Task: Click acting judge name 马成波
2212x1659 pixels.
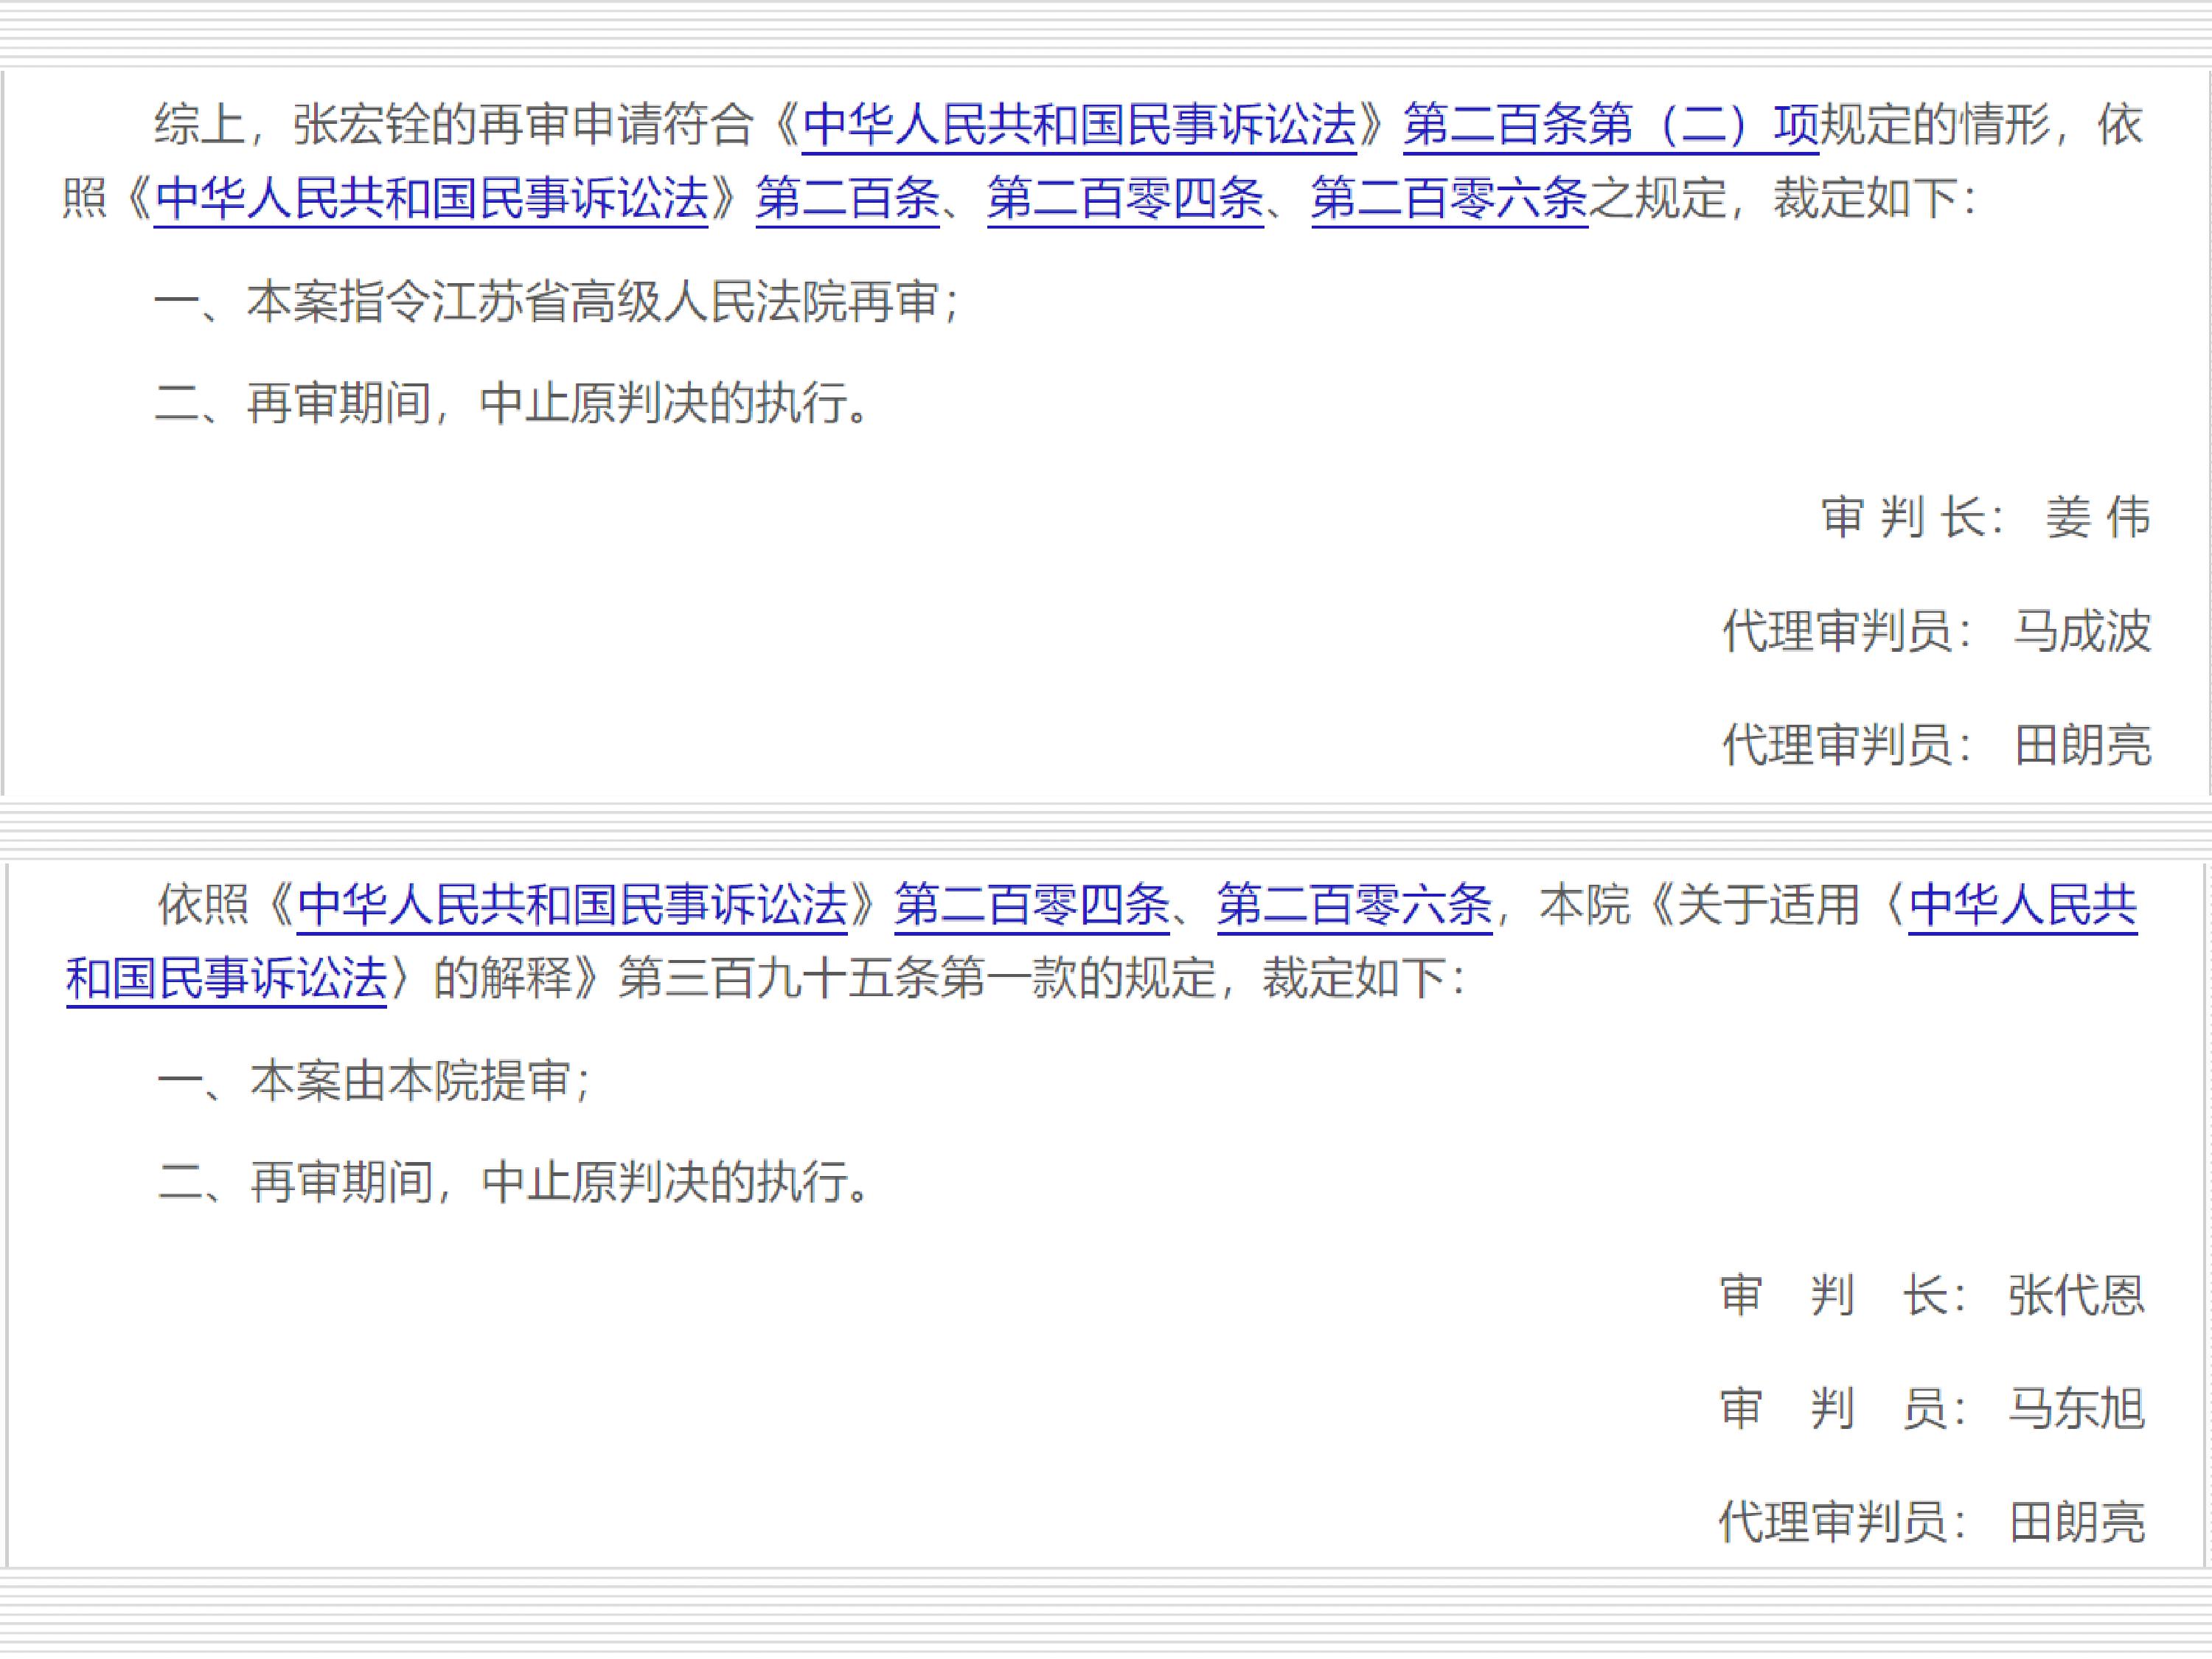Action: (2082, 631)
